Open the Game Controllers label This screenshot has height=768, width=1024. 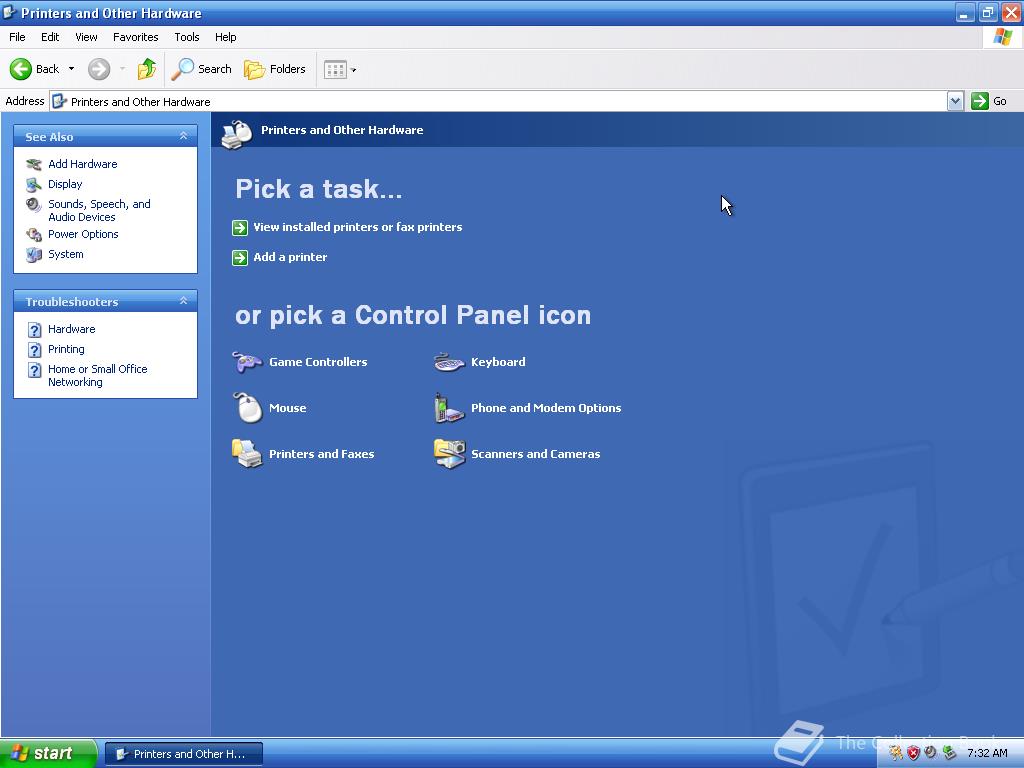318,362
